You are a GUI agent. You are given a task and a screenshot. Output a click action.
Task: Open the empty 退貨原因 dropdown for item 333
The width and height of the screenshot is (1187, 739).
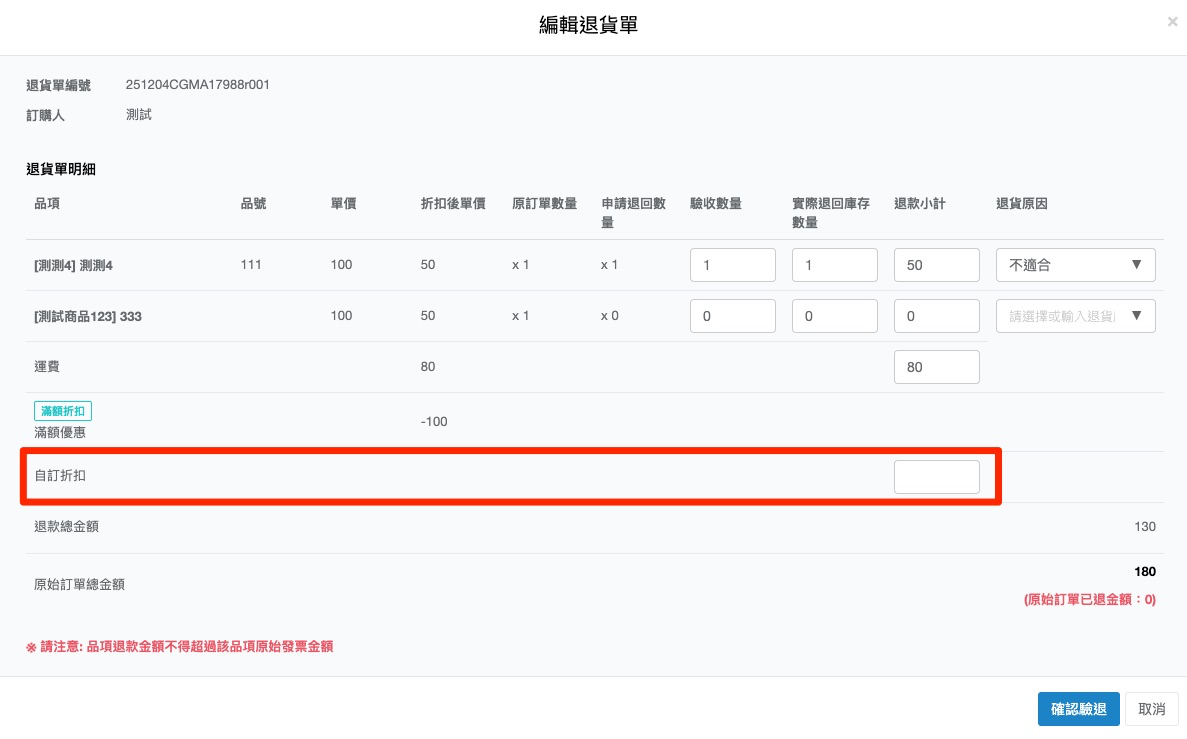click(1075, 316)
